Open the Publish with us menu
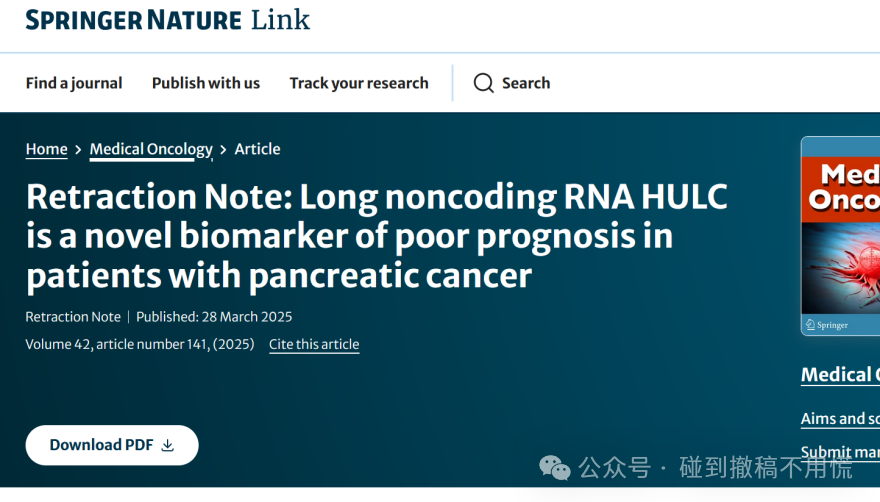Viewport: 880px width, 502px height. [x=206, y=83]
